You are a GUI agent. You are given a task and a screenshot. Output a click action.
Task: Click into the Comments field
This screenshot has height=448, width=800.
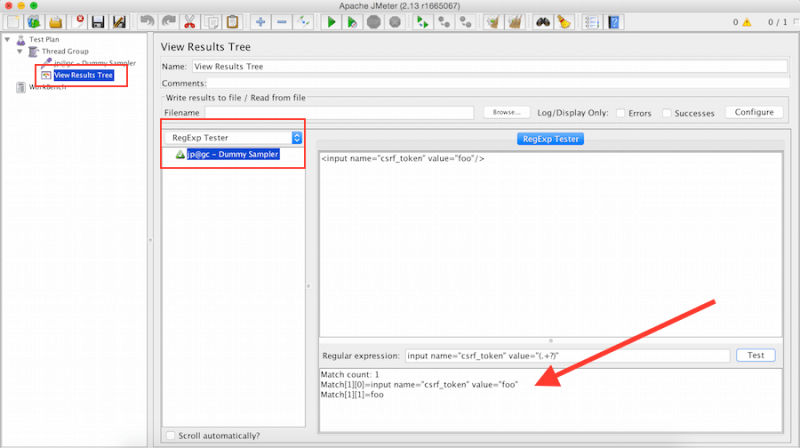[498, 83]
